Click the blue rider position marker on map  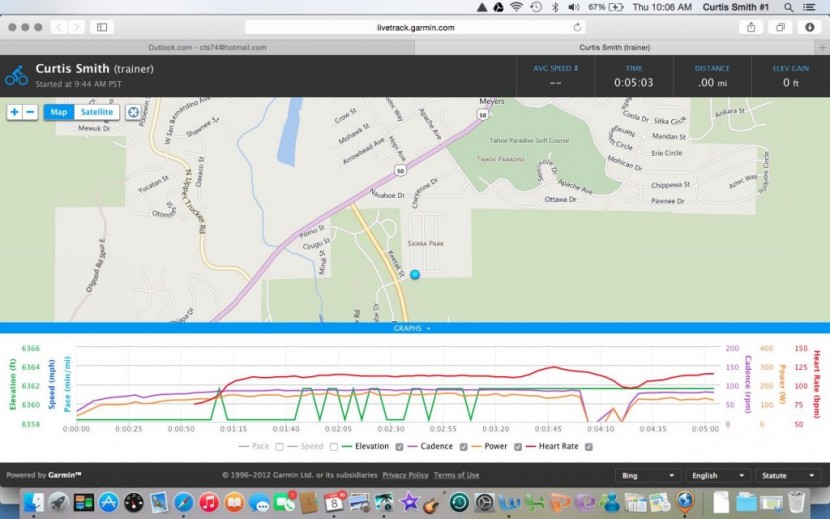415,274
